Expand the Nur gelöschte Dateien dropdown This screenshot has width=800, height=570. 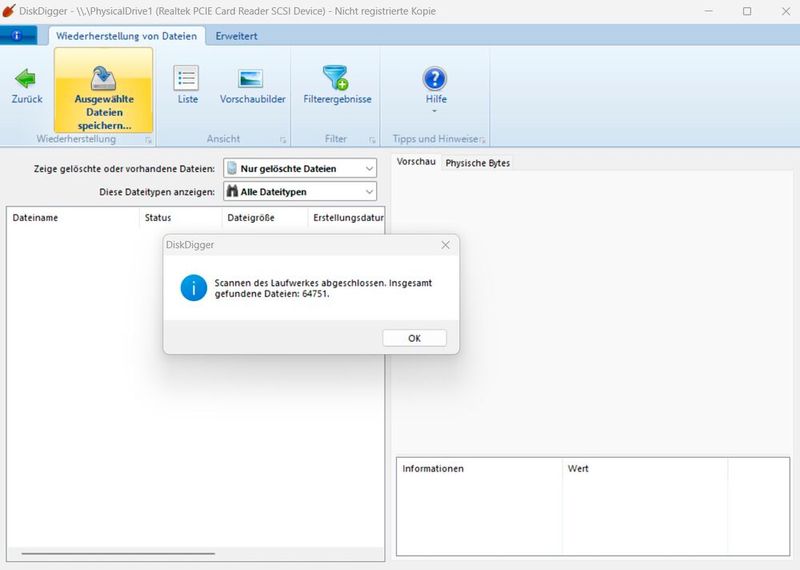tap(369, 168)
